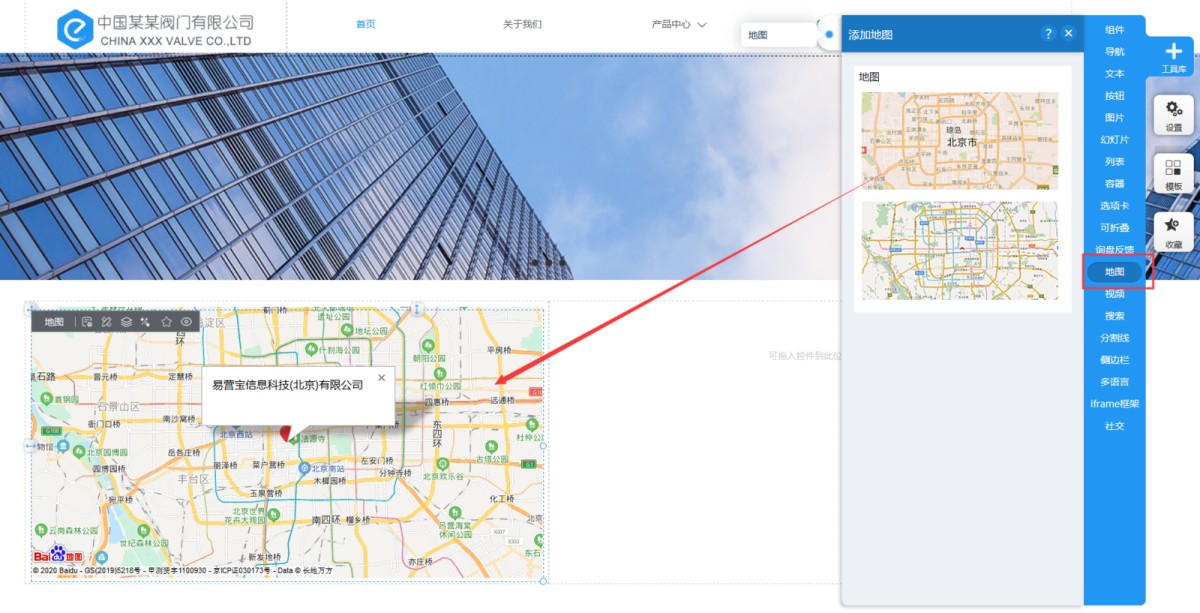Open the 模板 templates panel
This screenshot has width=1200, height=613.
[x=1173, y=173]
